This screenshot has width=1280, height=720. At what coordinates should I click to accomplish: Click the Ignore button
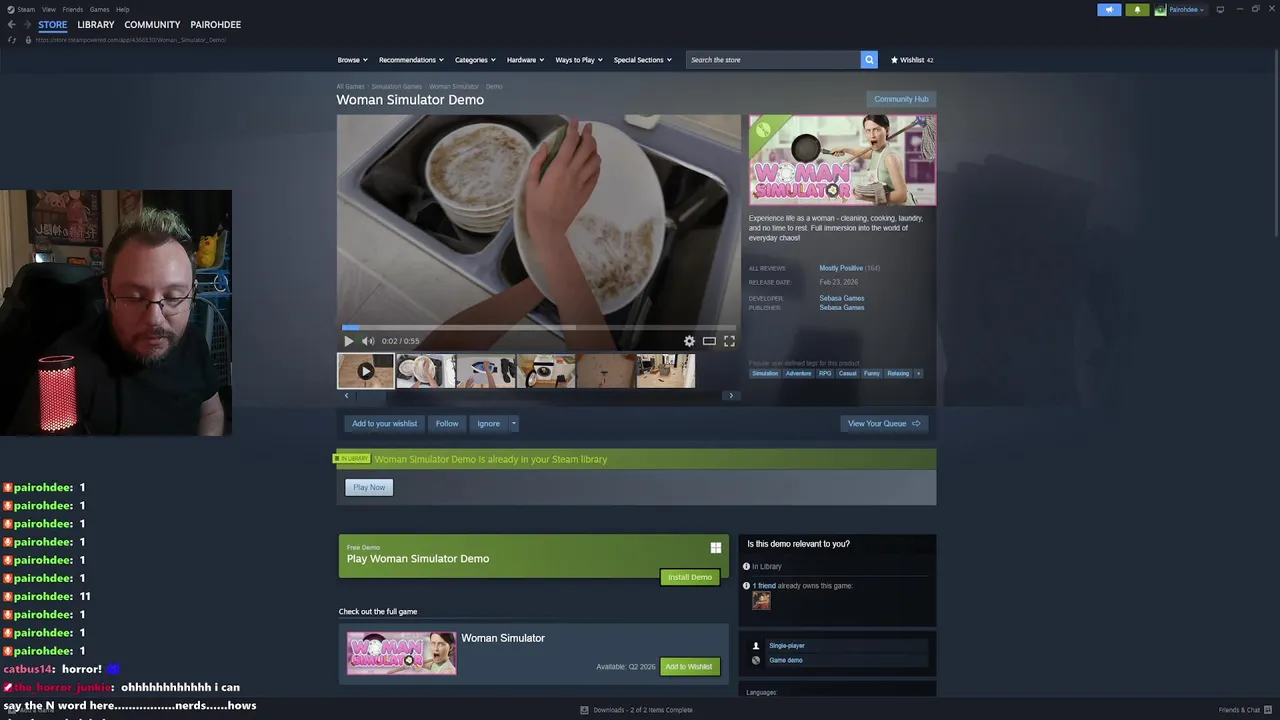[488, 423]
